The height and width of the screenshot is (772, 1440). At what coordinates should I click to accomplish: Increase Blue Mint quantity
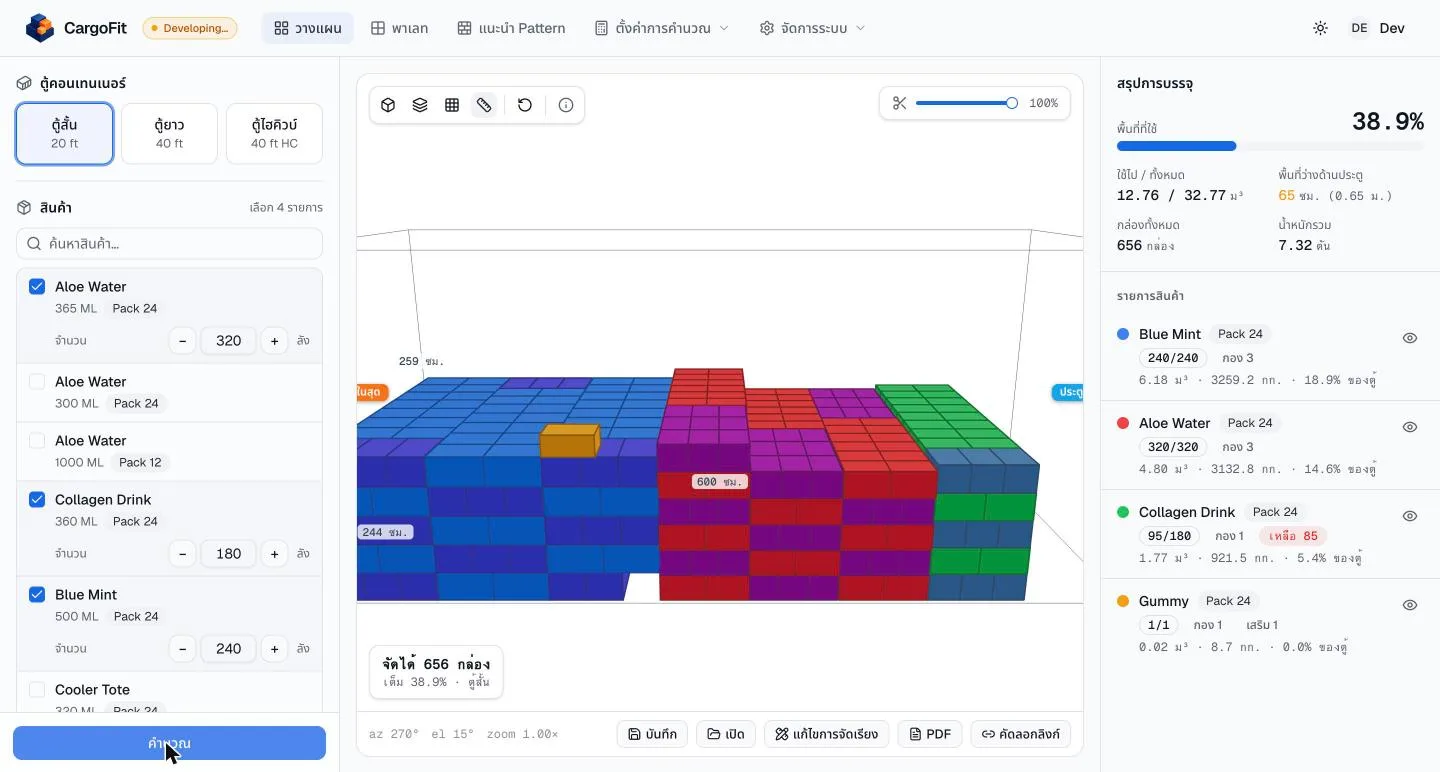[275, 649]
